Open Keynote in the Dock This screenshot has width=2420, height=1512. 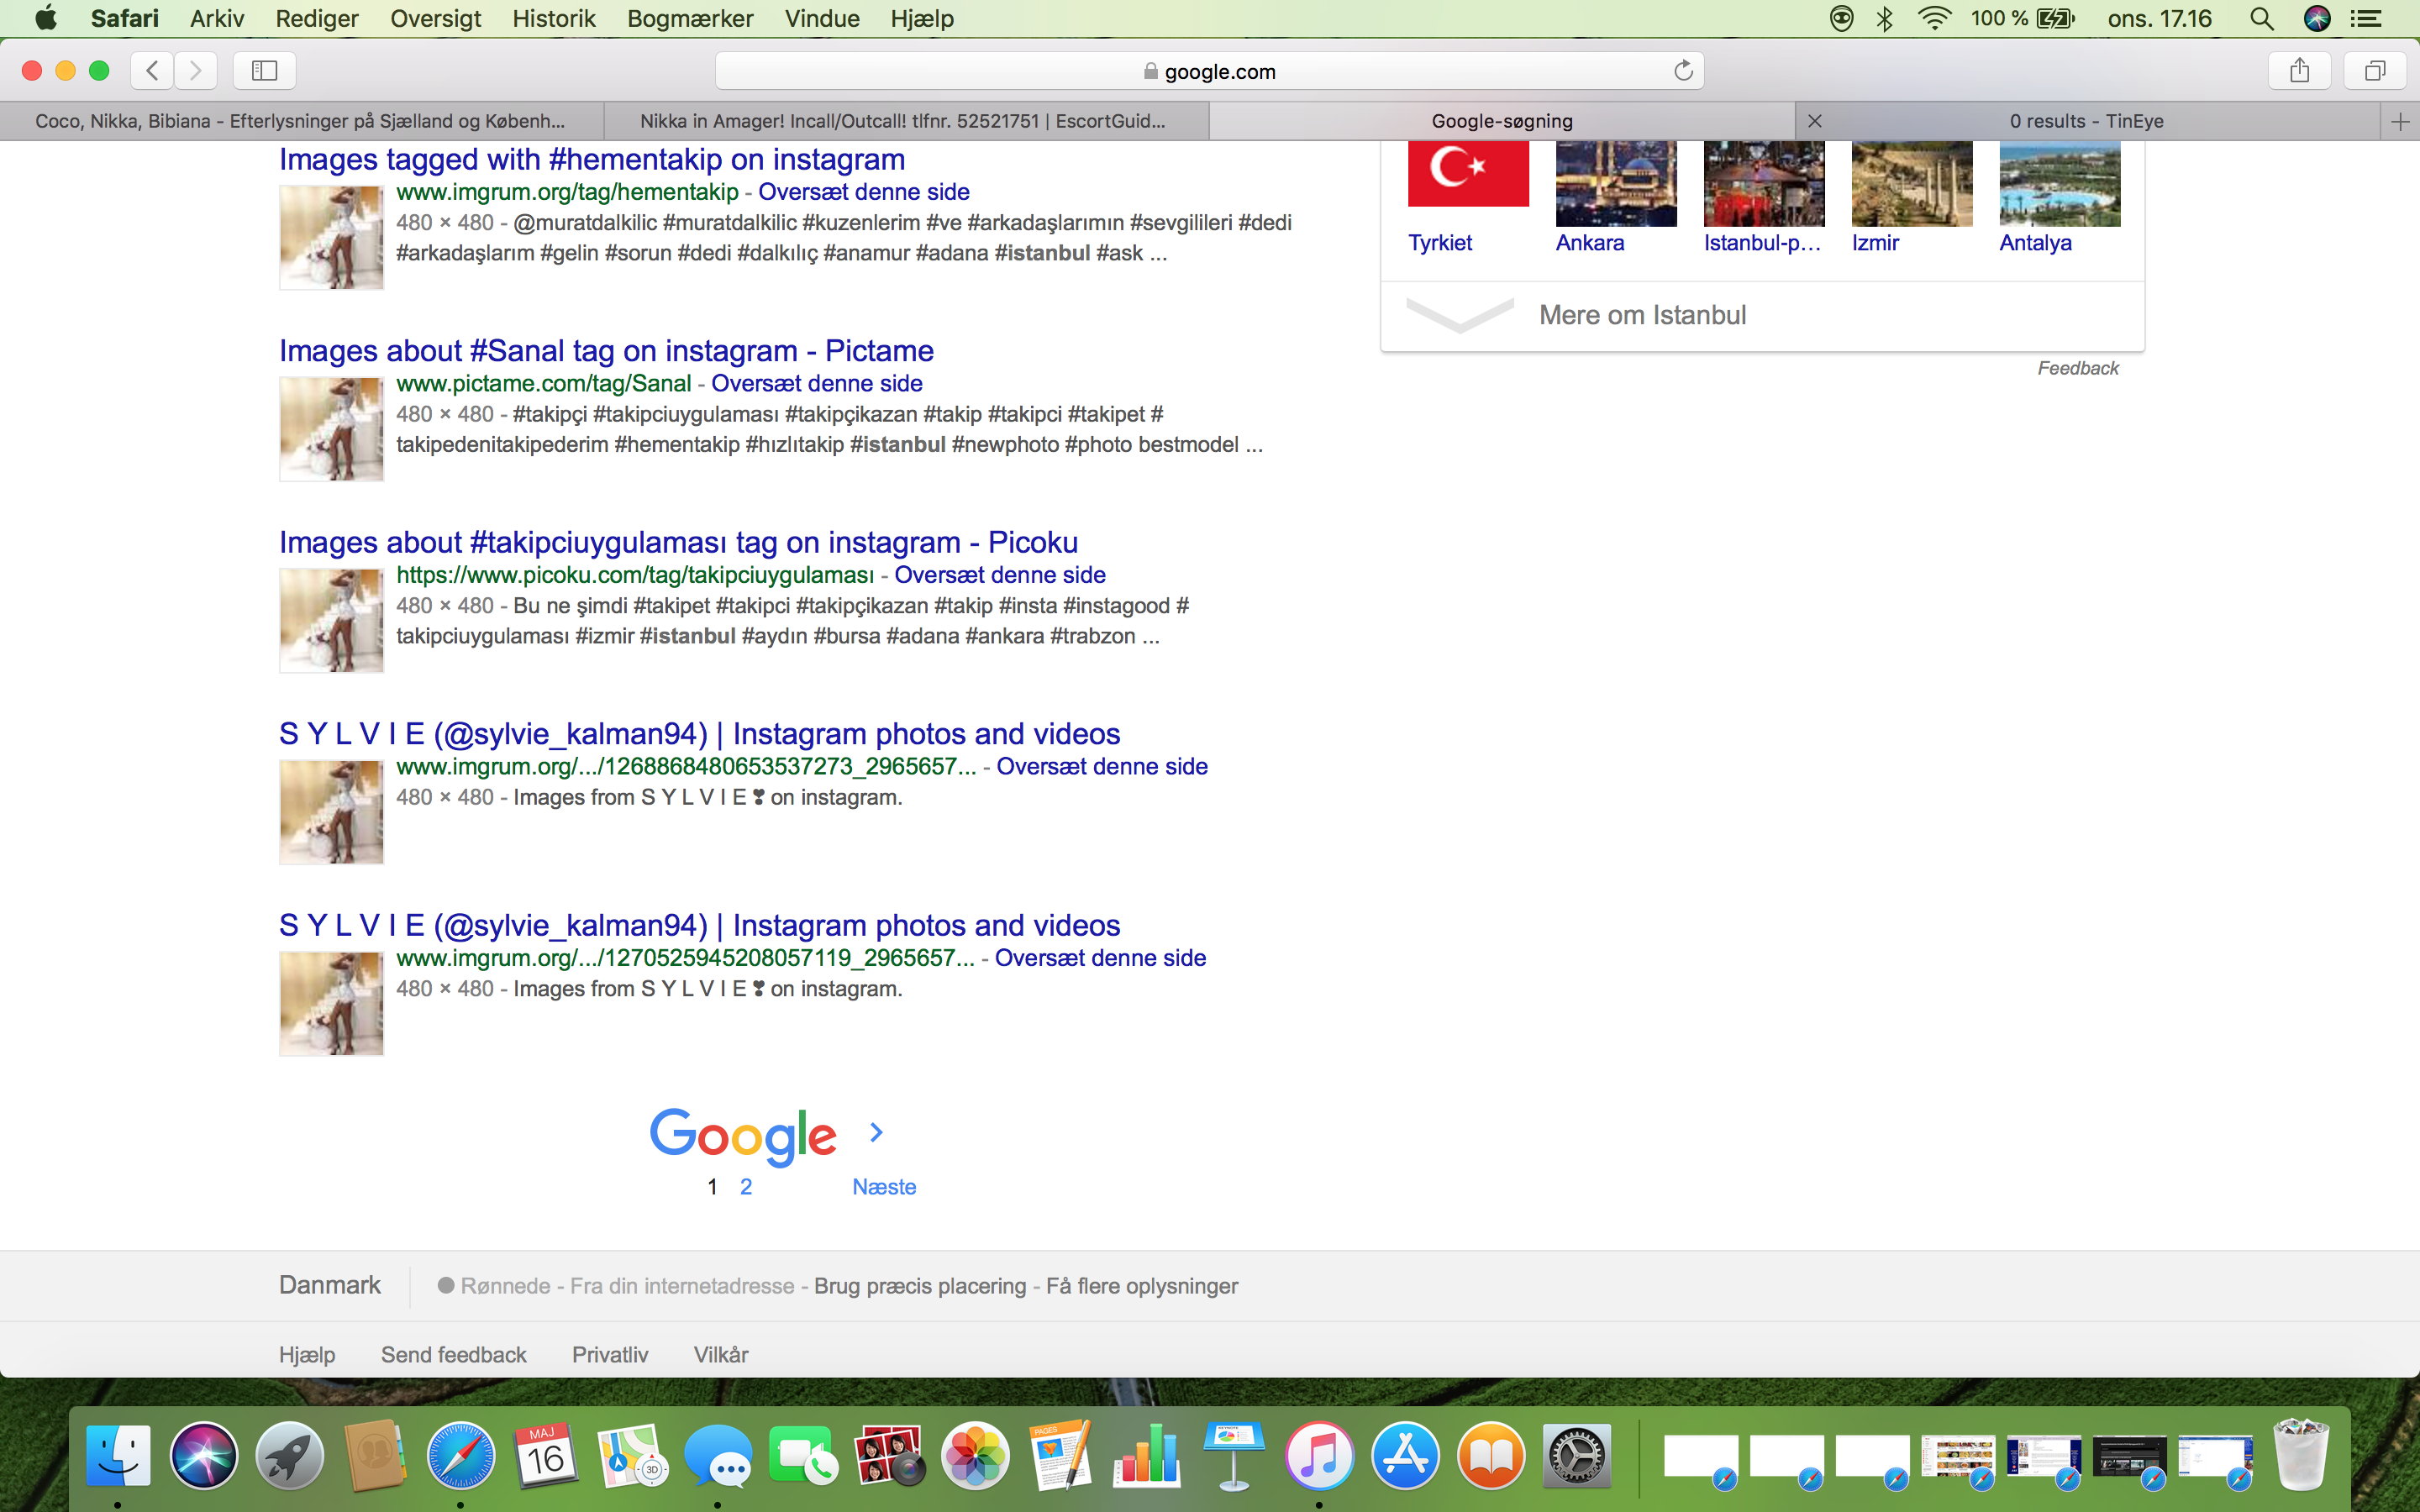coord(1233,1455)
